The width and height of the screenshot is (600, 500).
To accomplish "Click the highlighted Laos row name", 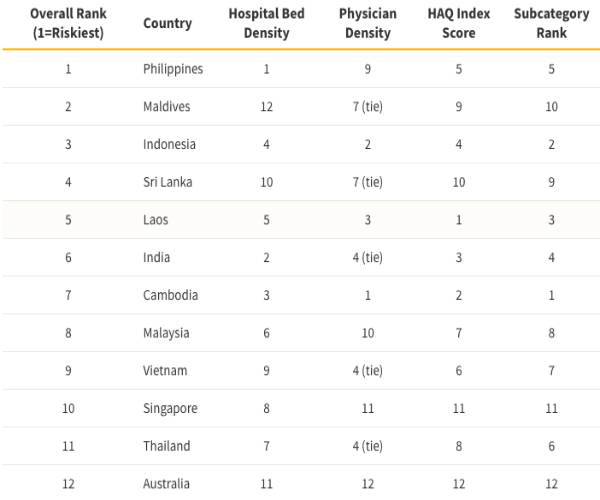I will (x=156, y=220).
